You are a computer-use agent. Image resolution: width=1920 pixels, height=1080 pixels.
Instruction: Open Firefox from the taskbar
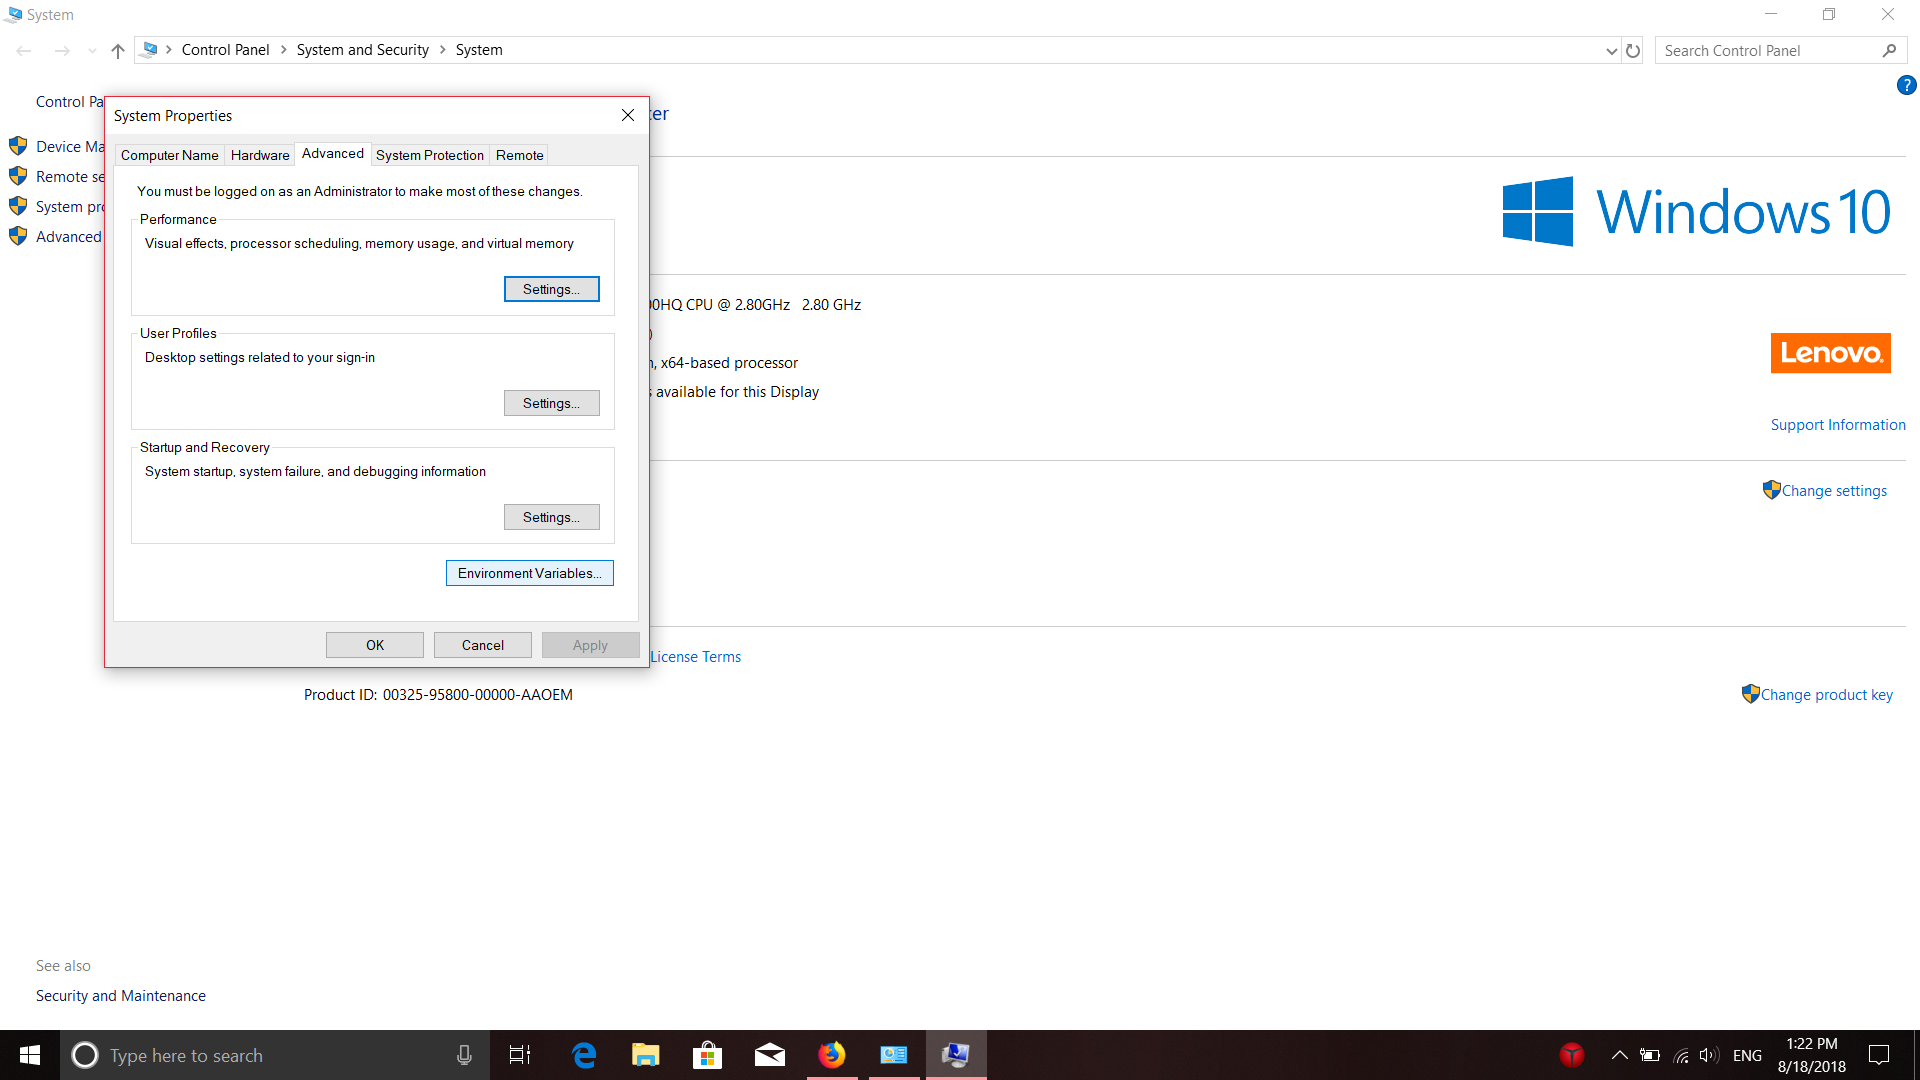click(x=831, y=1055)
